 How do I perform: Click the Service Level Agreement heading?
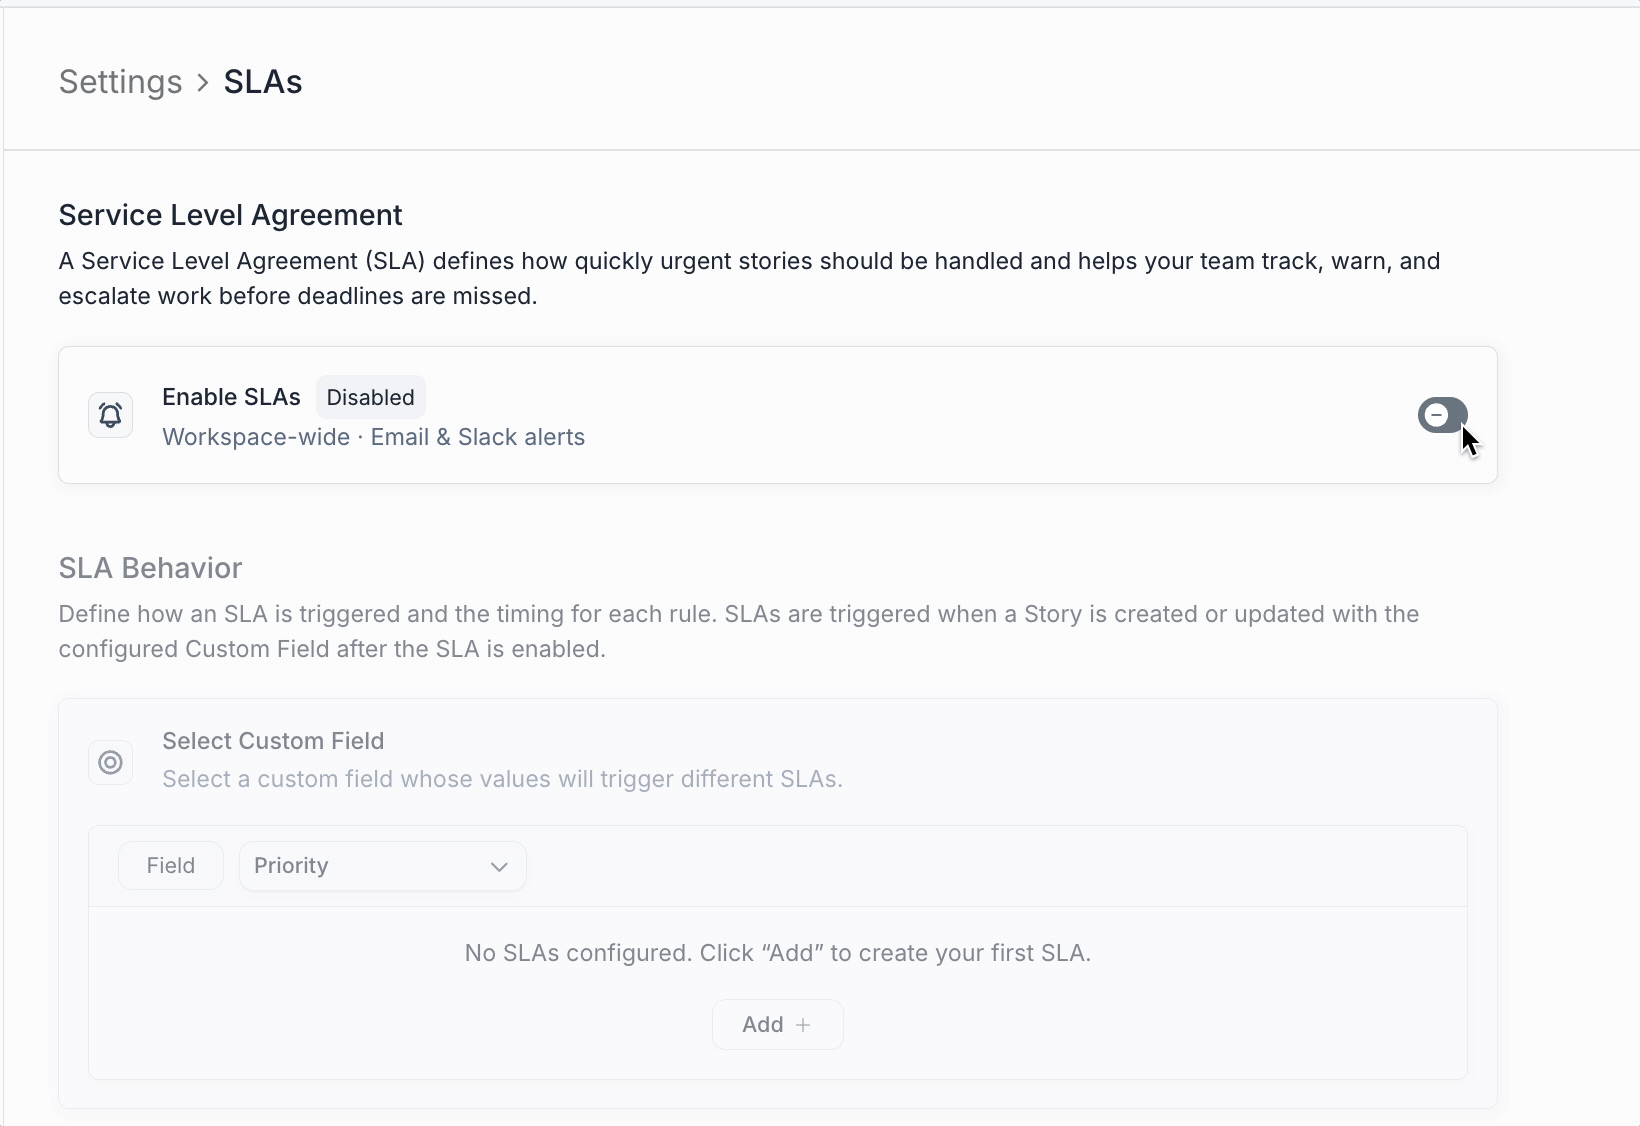click(230, 215)
